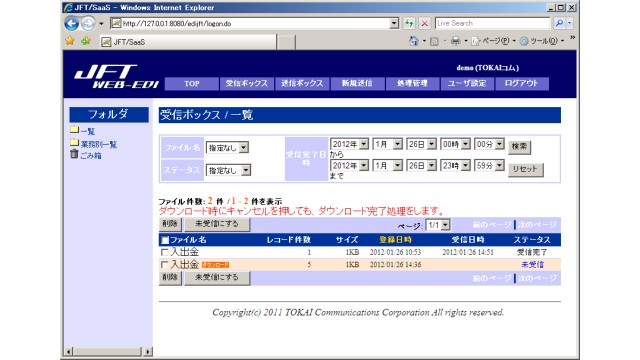Click the sidebar scroll left arrow

[x=69, y=351]
